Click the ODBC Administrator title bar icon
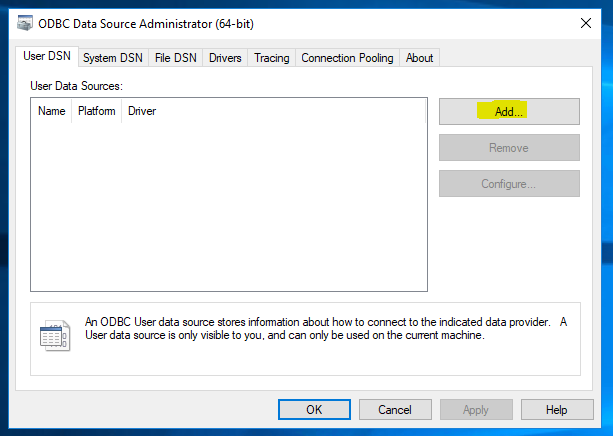 coord(23,23)
